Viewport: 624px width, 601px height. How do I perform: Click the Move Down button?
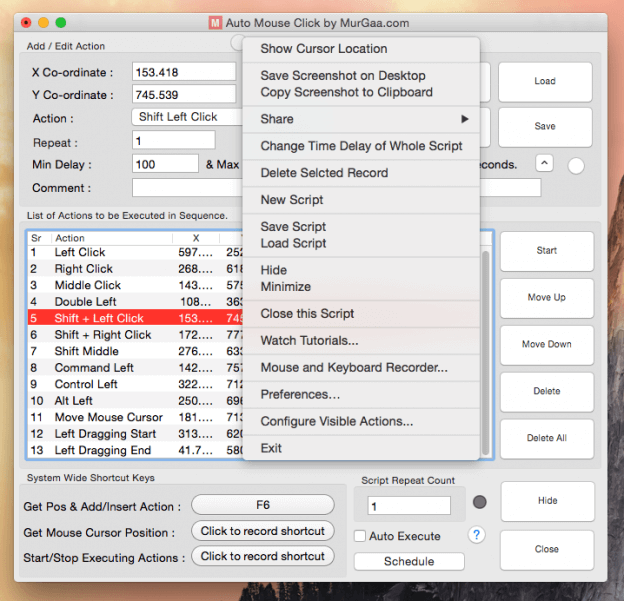click(x=546, y=344)
